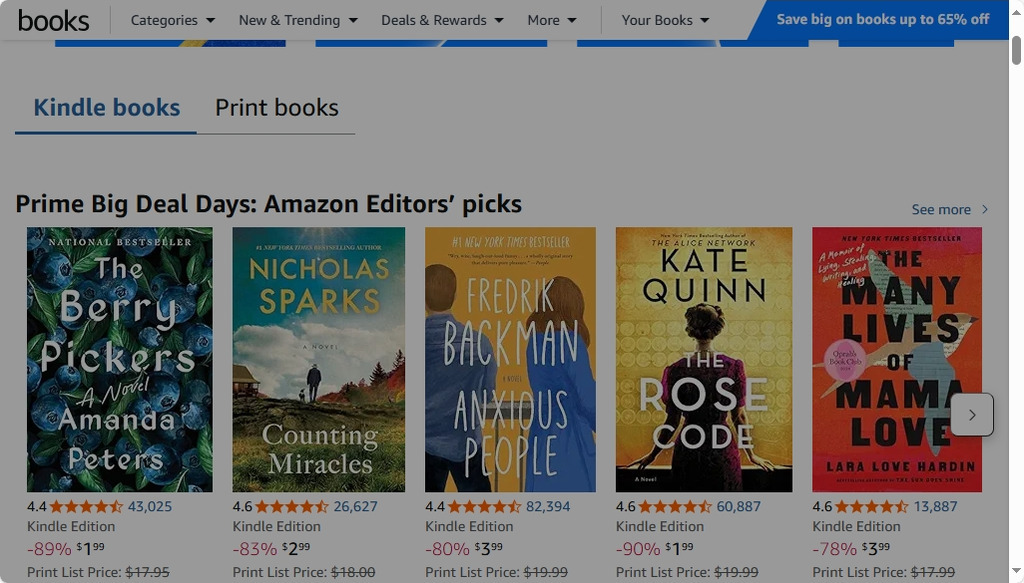The width and height of the screenshot is (1024, 583).
Task: Open the New & Trending dropdown
Action: coord(297,20)
